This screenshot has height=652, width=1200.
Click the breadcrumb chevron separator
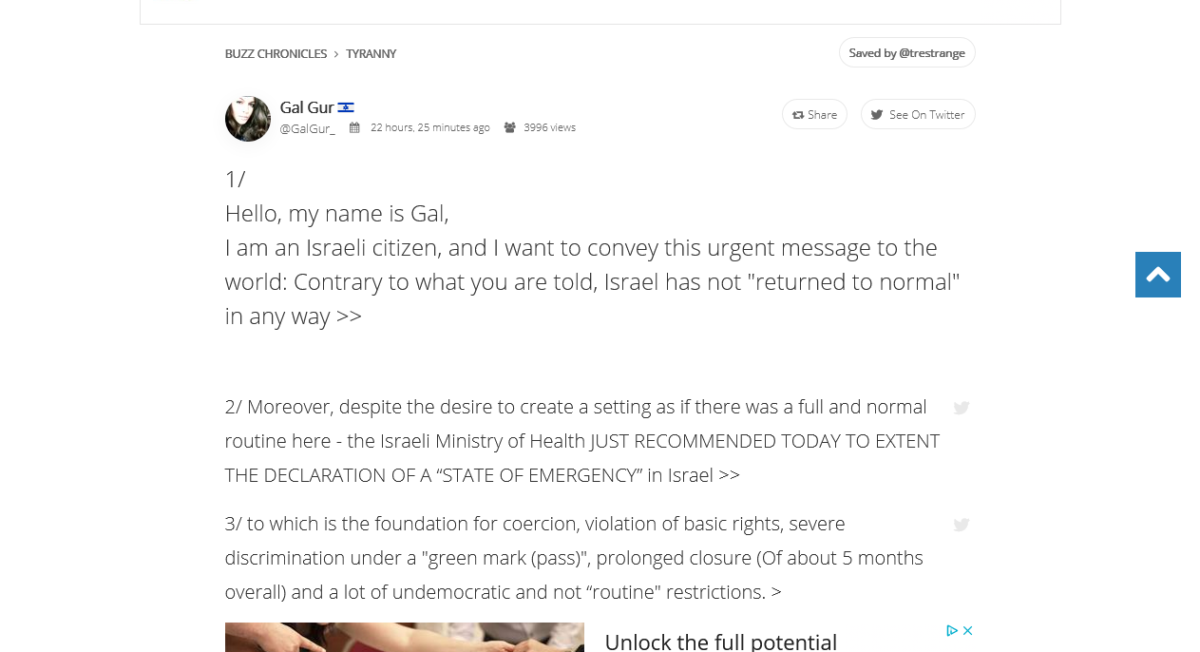pyautogui.click(x=337, y=54)
